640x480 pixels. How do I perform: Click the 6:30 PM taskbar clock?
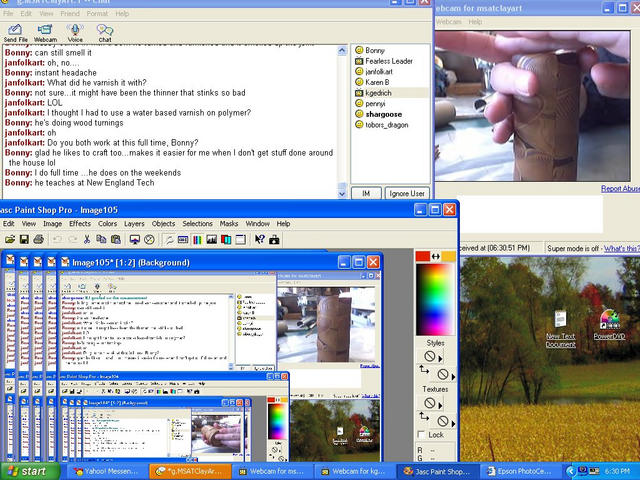pos(617,471)
